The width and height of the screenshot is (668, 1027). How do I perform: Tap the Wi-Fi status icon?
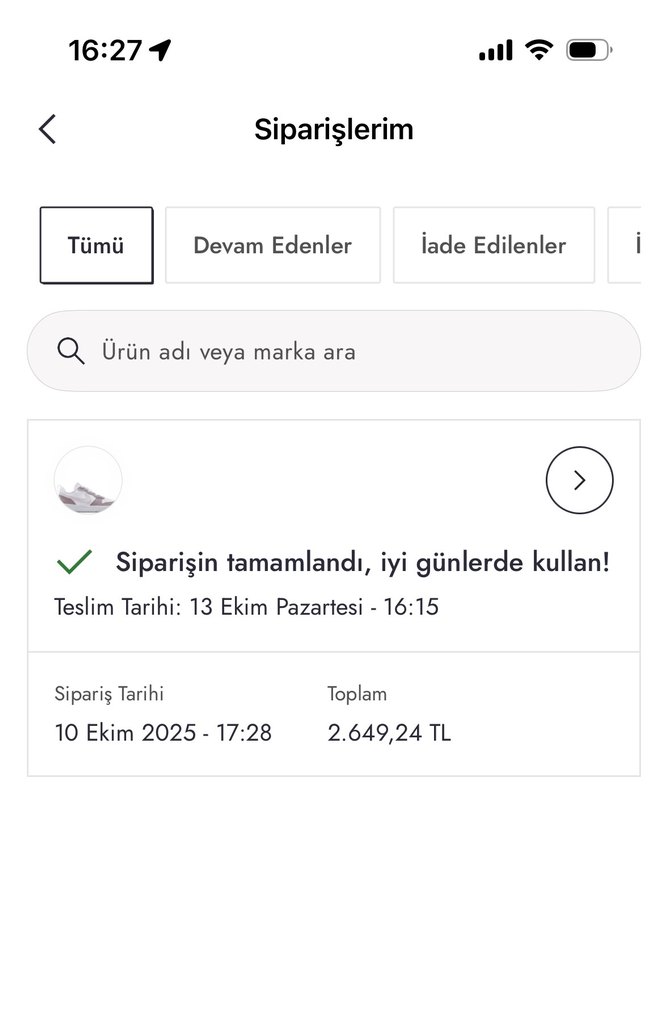click(539, 50)
